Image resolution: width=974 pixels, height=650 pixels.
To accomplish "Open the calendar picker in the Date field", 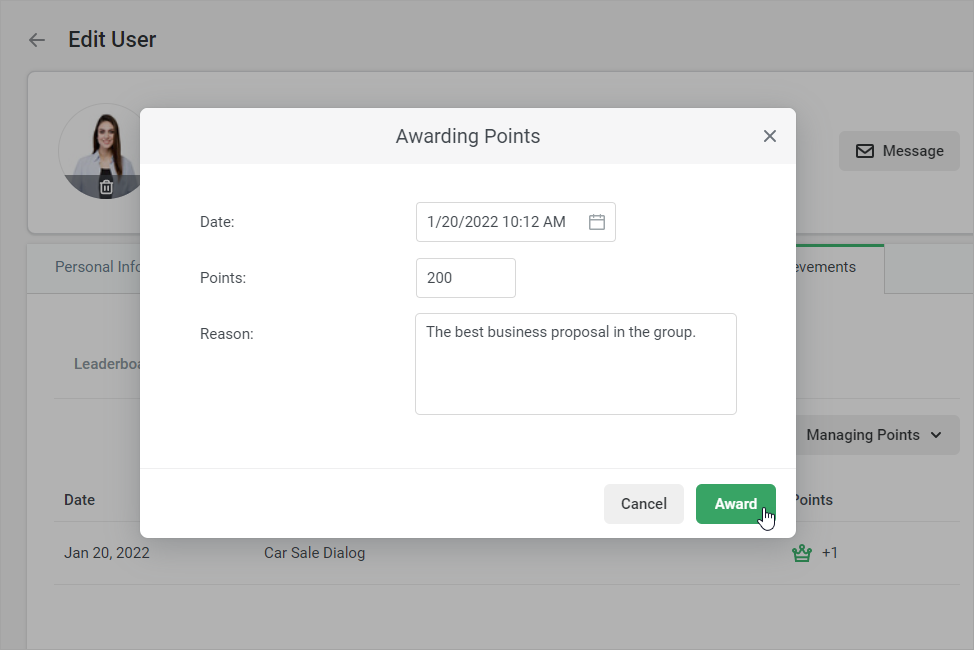I will 597,222.
